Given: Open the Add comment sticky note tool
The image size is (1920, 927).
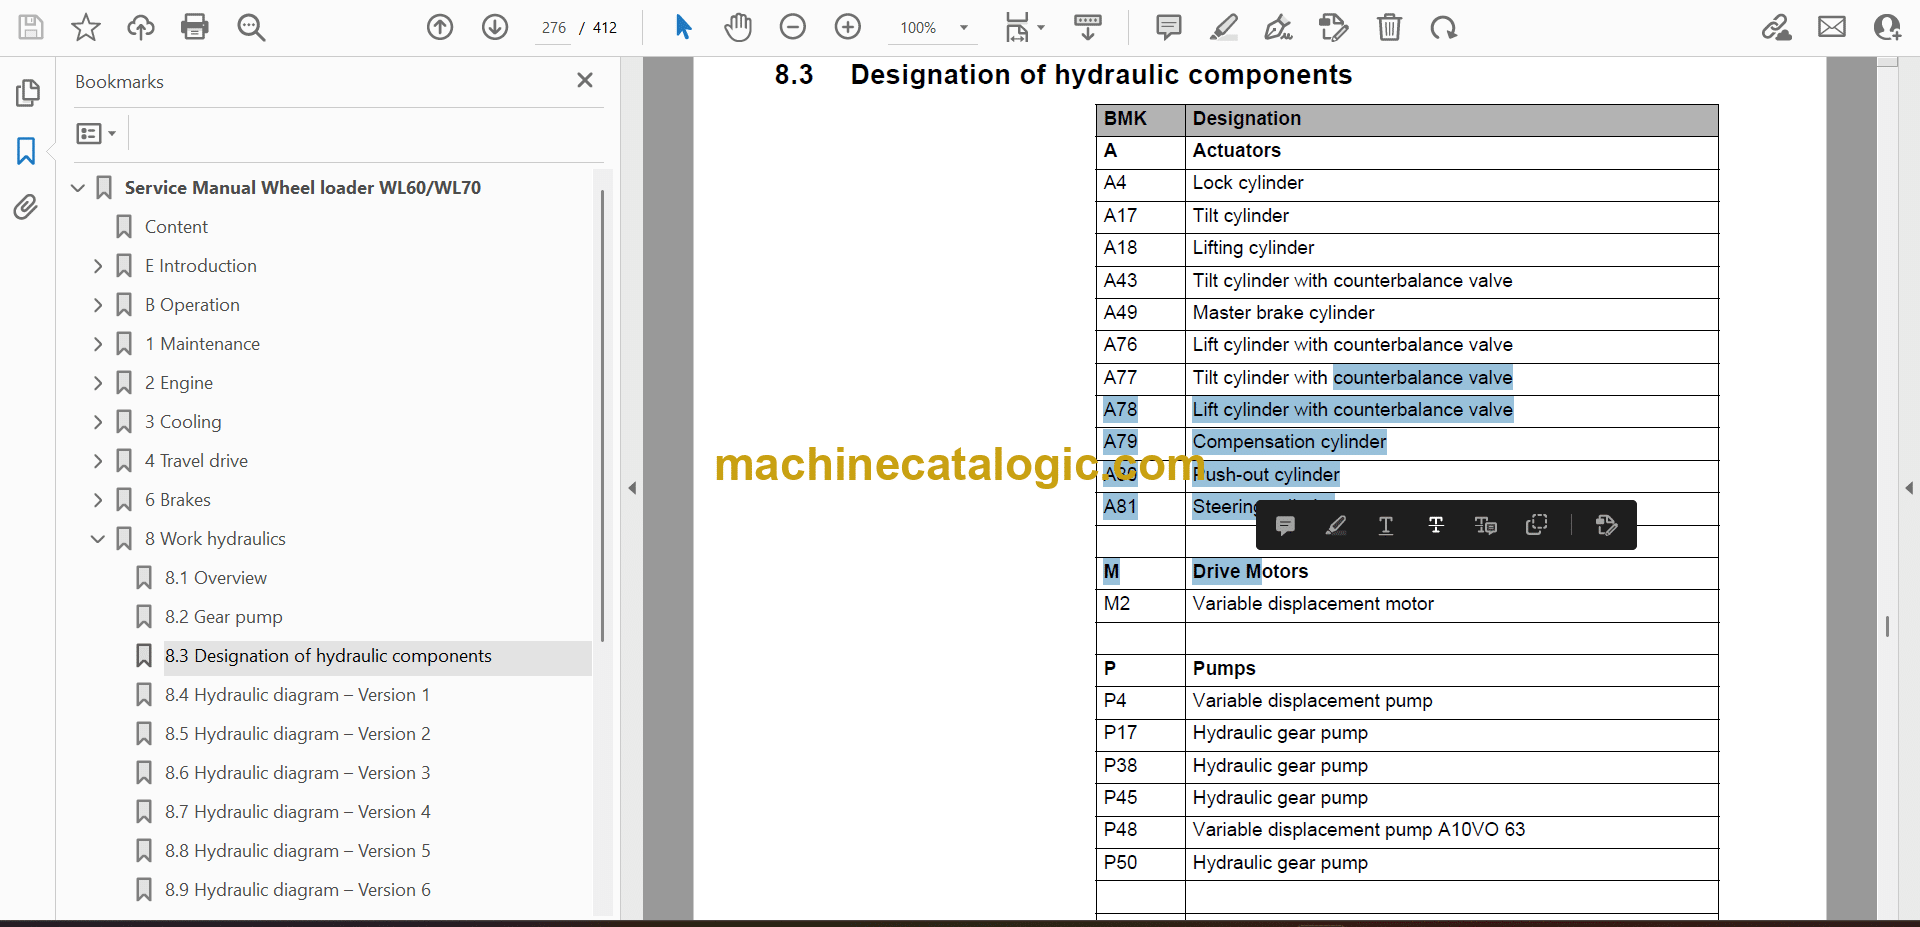Looking at the screenshot, I should tap(1168, 27).
